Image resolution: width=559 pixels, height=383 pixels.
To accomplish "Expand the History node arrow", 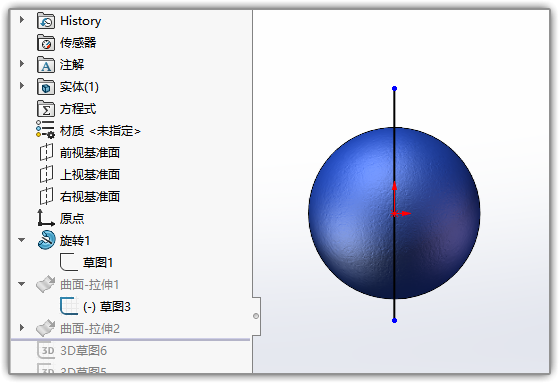I will point(22,20).
